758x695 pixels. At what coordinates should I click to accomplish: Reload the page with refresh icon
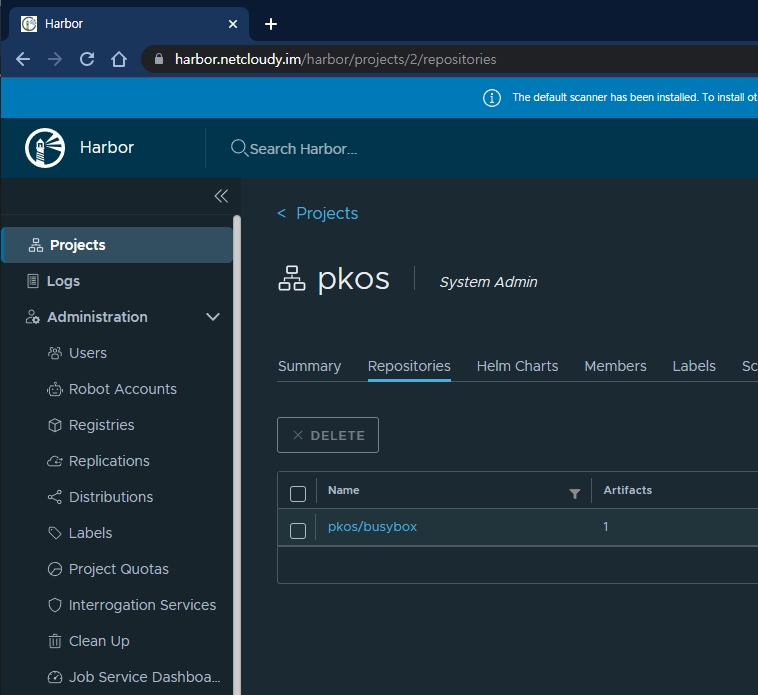pyautogui.click(x=87, y=59)
